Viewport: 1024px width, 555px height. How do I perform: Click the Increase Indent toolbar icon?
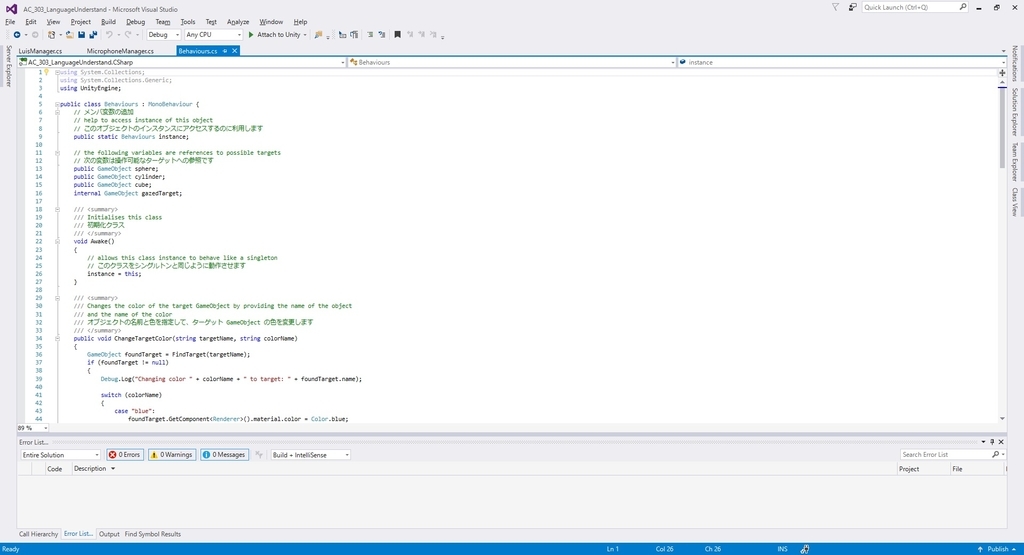pos(354,35)
